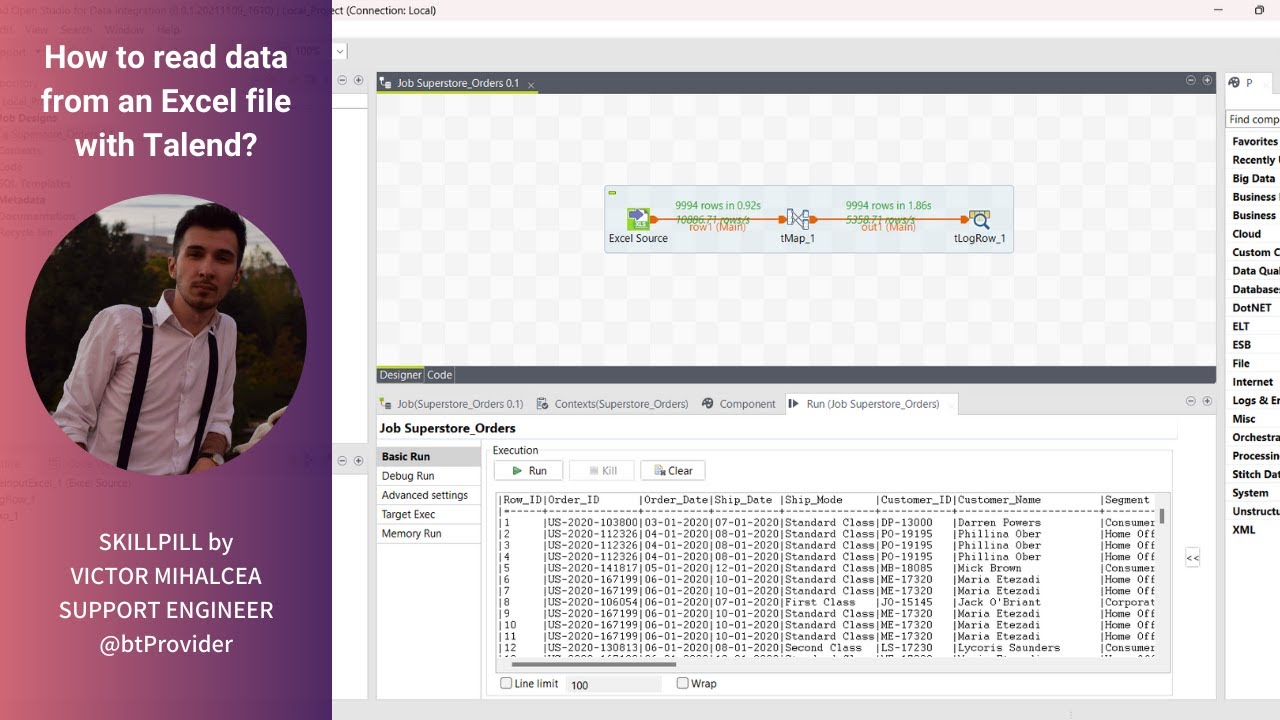Open Target Exec settings

coord(430,514)
